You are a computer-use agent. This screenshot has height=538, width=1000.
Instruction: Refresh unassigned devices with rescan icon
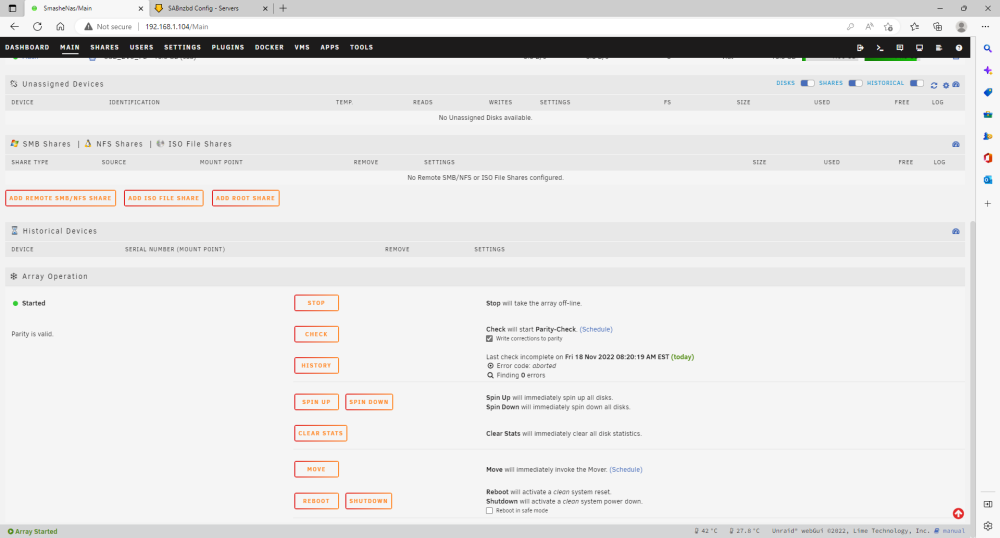(x=934, y=85)
